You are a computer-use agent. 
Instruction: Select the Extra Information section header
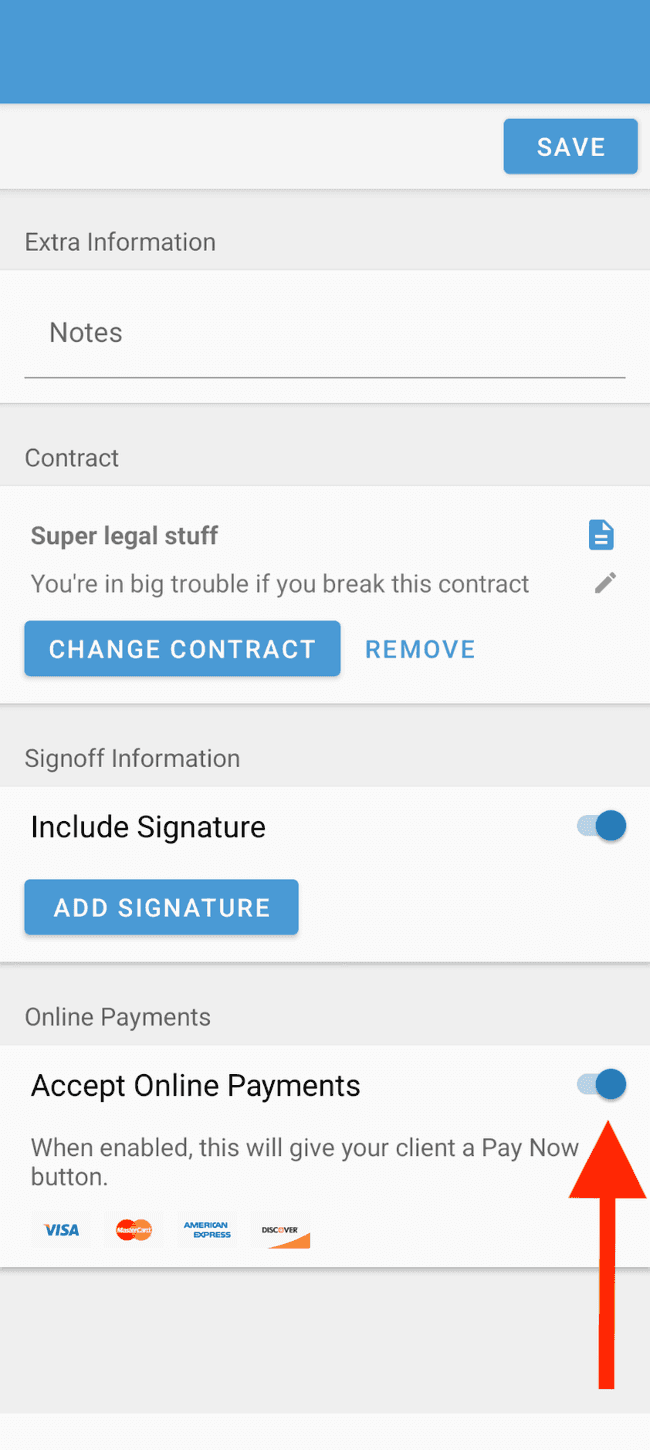tap(120, 241)
